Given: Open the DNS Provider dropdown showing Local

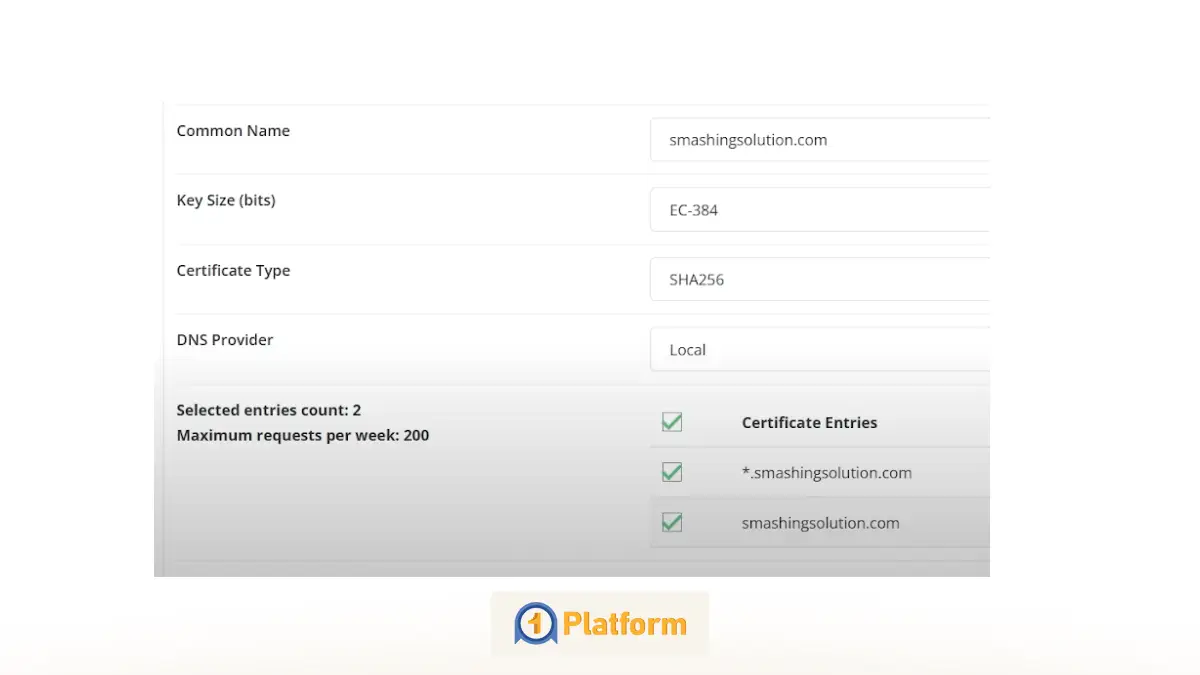Looking at the screenshot, I should click(820, 349).
